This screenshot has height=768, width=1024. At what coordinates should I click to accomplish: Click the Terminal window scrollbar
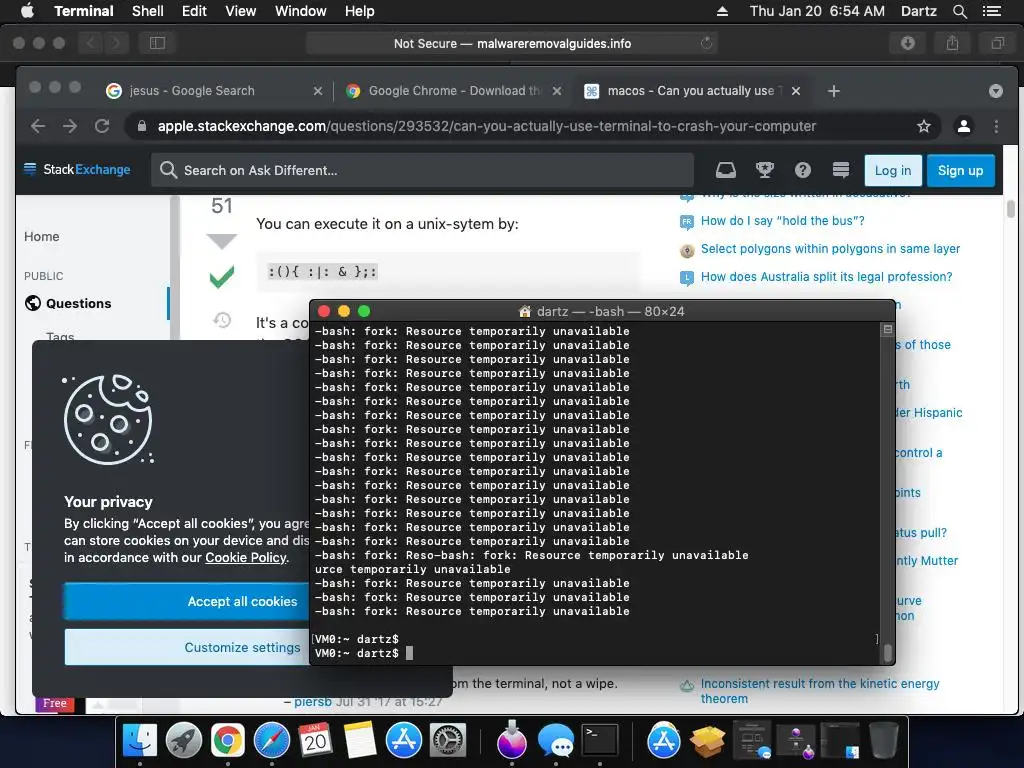point(888,652)
